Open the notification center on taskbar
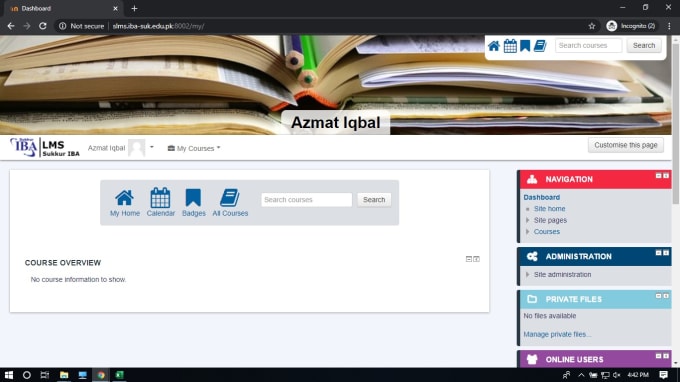 (x=664, y=375)
